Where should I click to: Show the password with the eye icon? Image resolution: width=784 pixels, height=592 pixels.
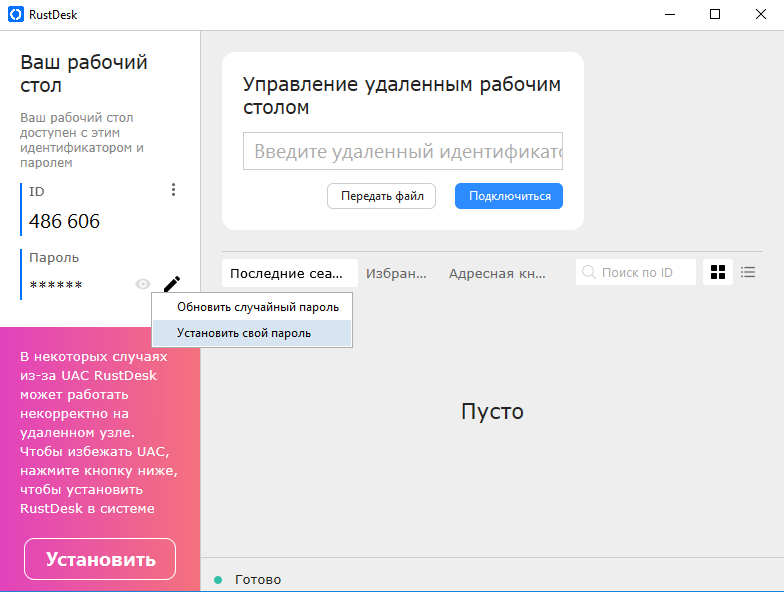(x=142, y=284)
